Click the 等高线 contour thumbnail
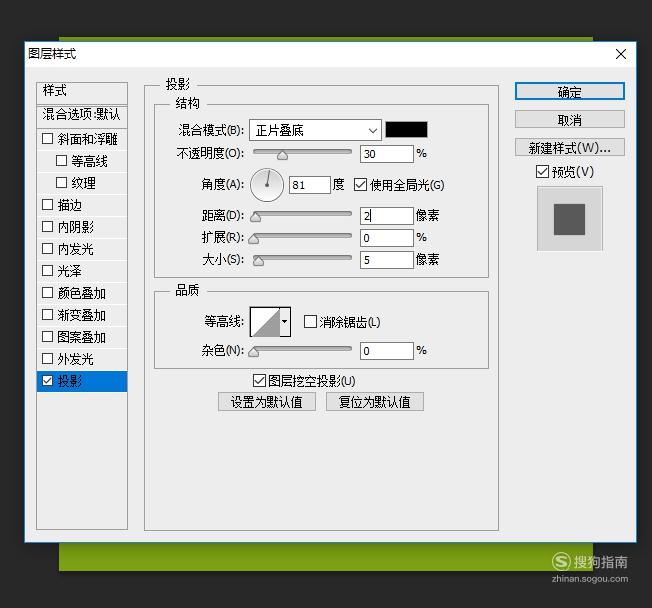652x608 pixels. 265,321
